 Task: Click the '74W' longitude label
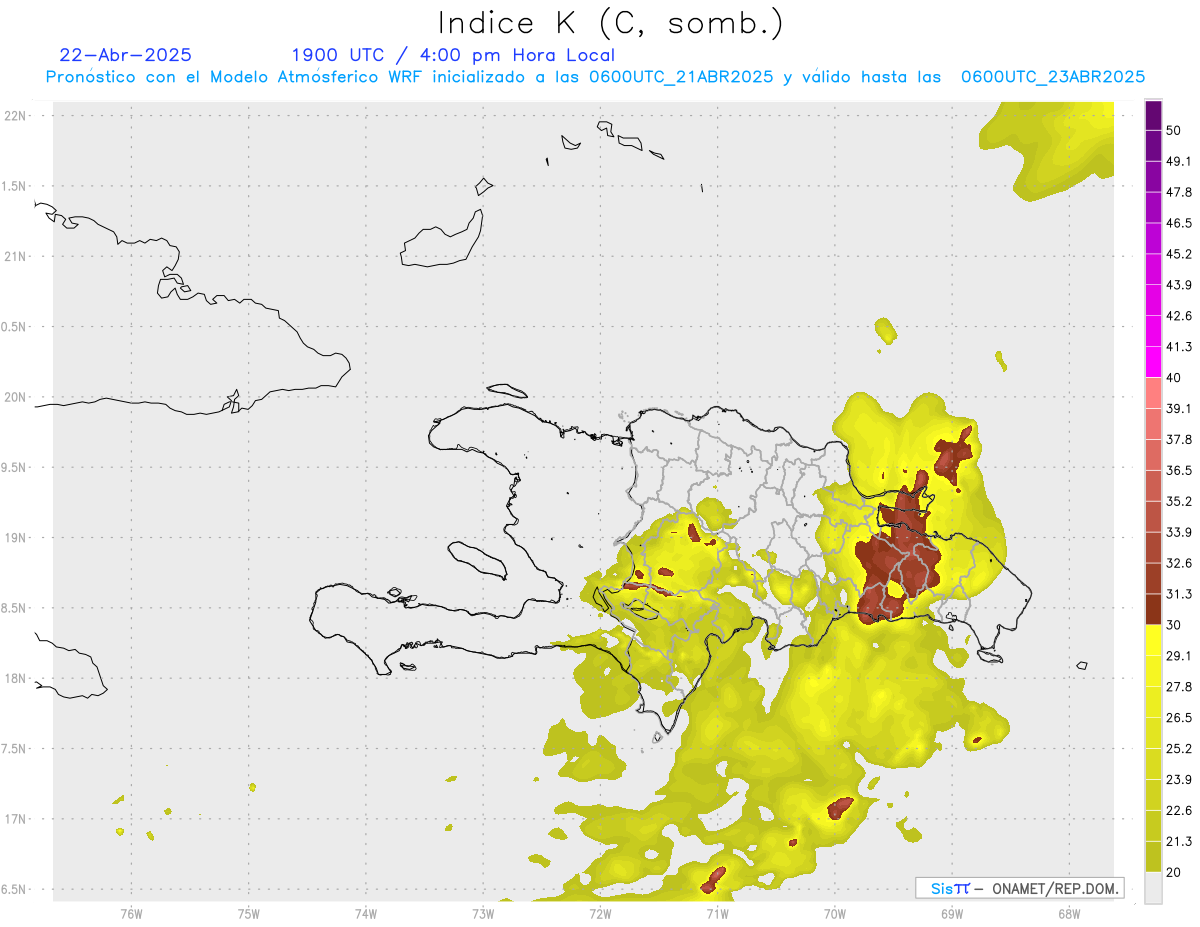point(366,914)
